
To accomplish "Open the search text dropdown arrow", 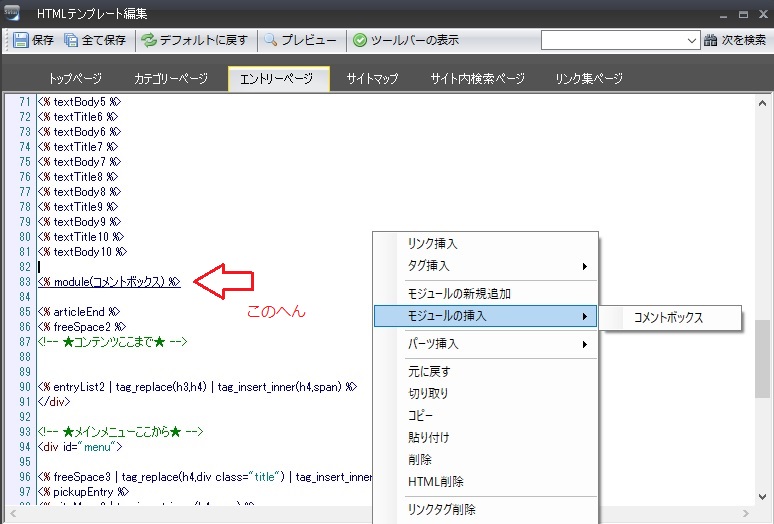I will pos(693,41).
